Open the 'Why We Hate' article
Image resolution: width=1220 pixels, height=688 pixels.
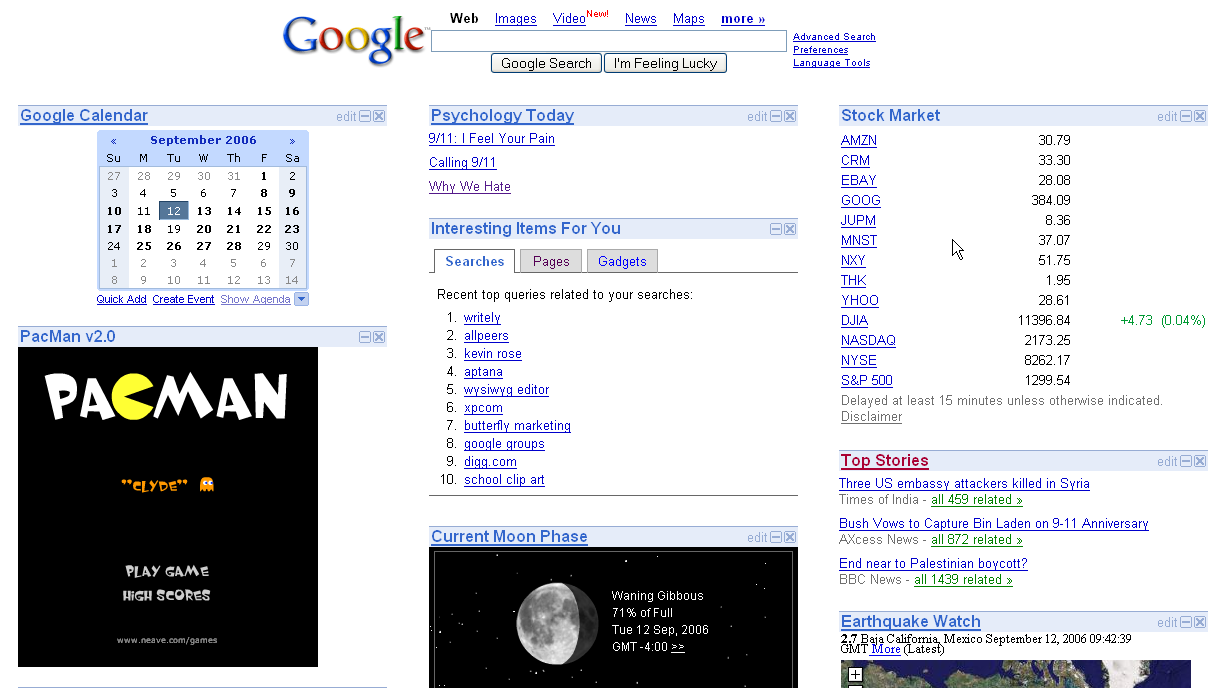pos(470,187)
